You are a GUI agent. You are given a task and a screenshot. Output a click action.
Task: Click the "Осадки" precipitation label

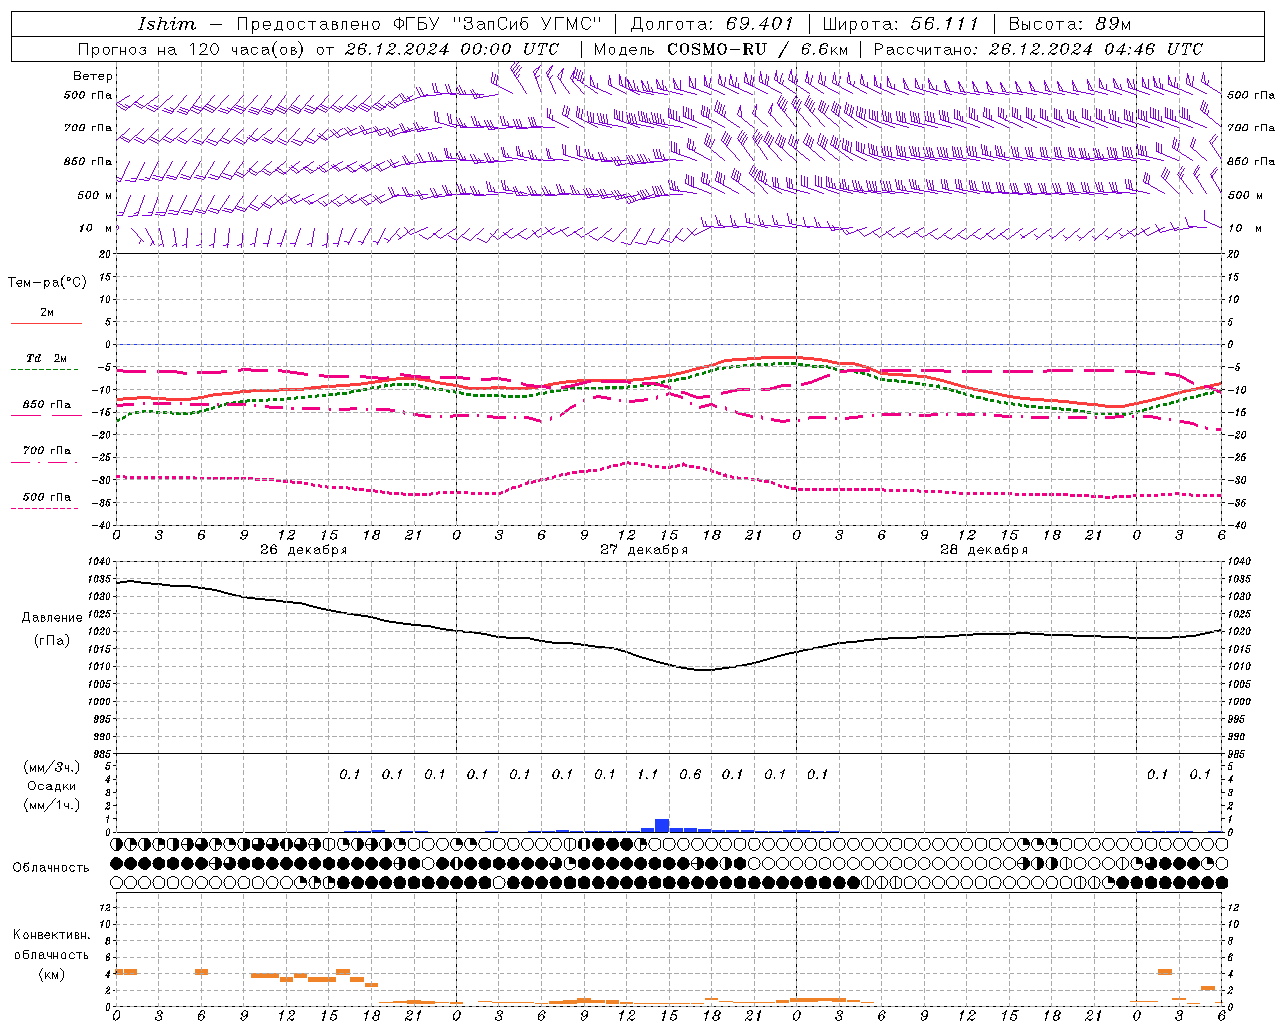[52, 786]
